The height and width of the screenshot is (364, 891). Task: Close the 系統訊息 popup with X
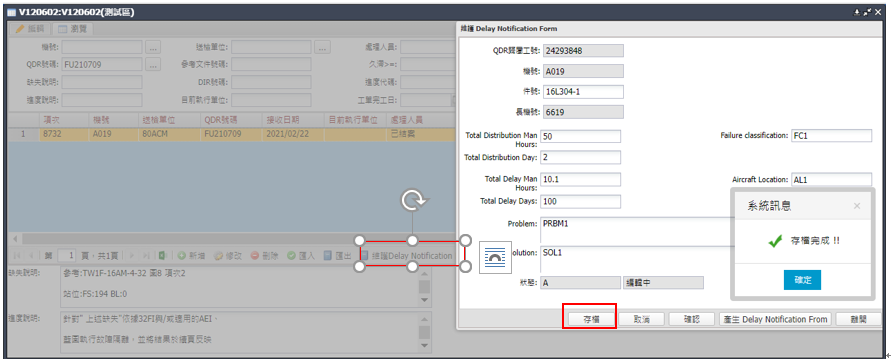point(857,206)
